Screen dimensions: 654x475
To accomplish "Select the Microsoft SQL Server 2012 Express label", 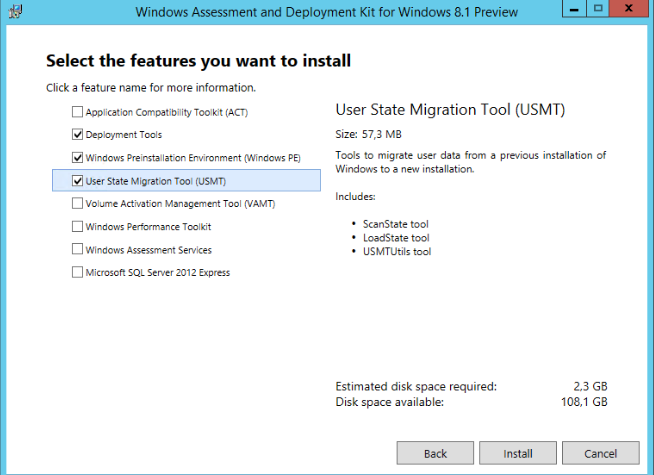I will pyautogui.click(x=158, y=273).
